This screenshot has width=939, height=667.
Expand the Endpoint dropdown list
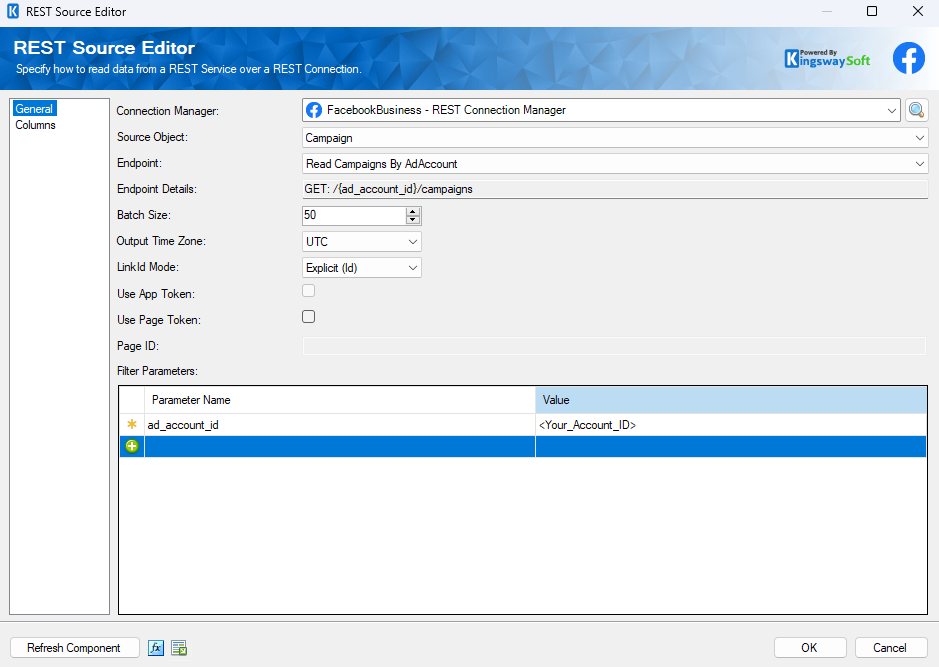point(920,163)
